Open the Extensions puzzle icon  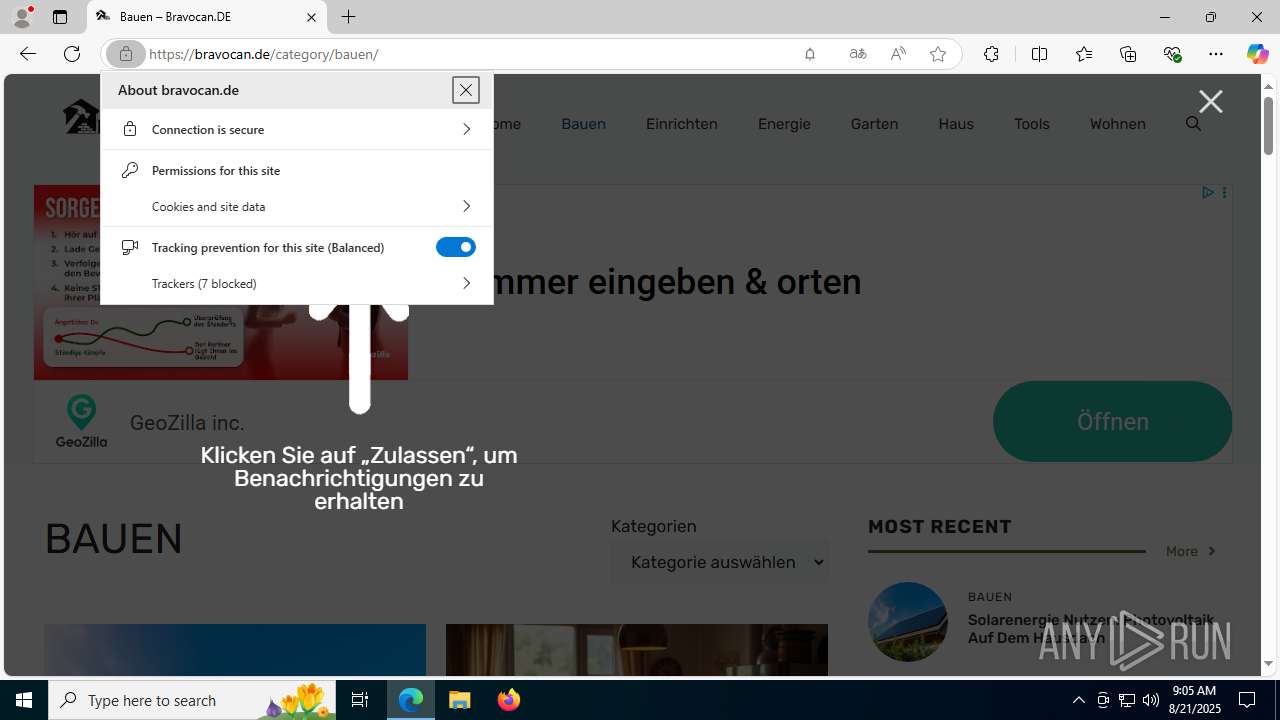point(991,54)
